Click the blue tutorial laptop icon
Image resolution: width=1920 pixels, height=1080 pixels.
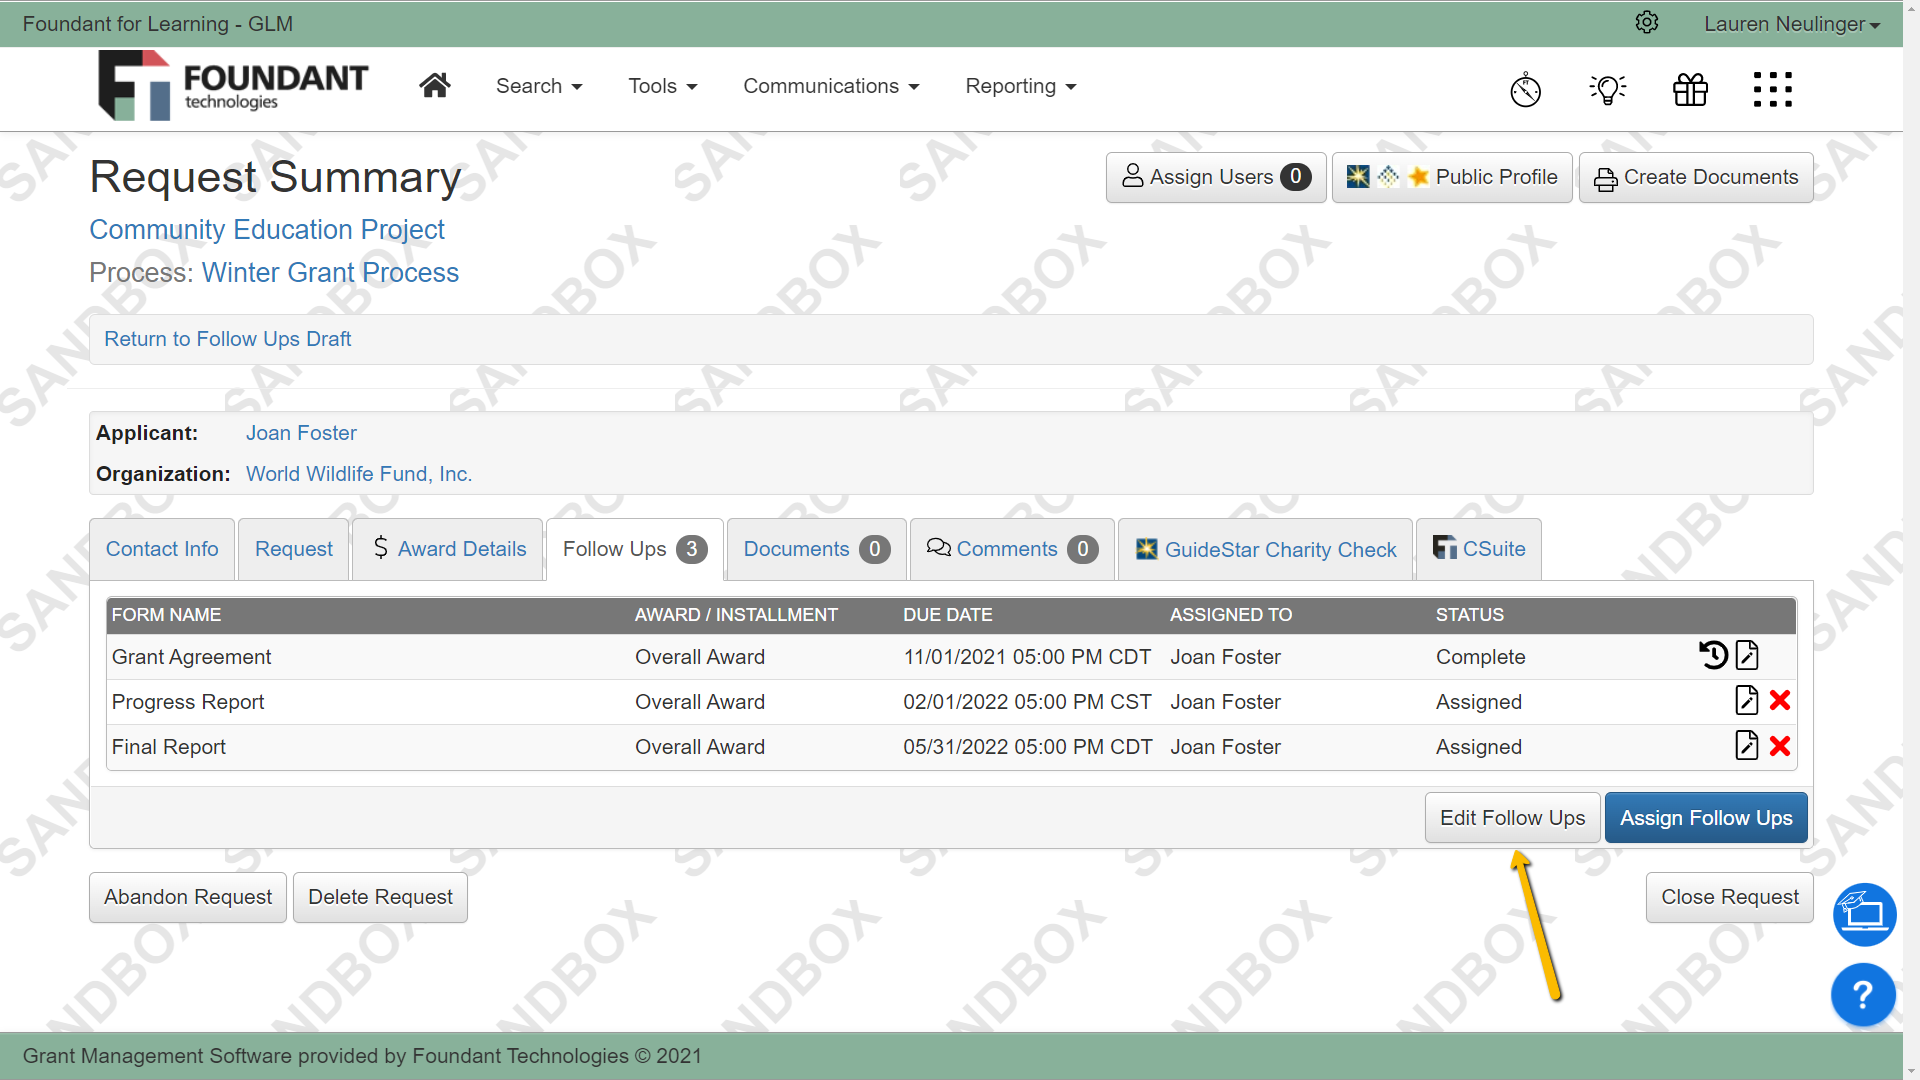point(1864,914)
